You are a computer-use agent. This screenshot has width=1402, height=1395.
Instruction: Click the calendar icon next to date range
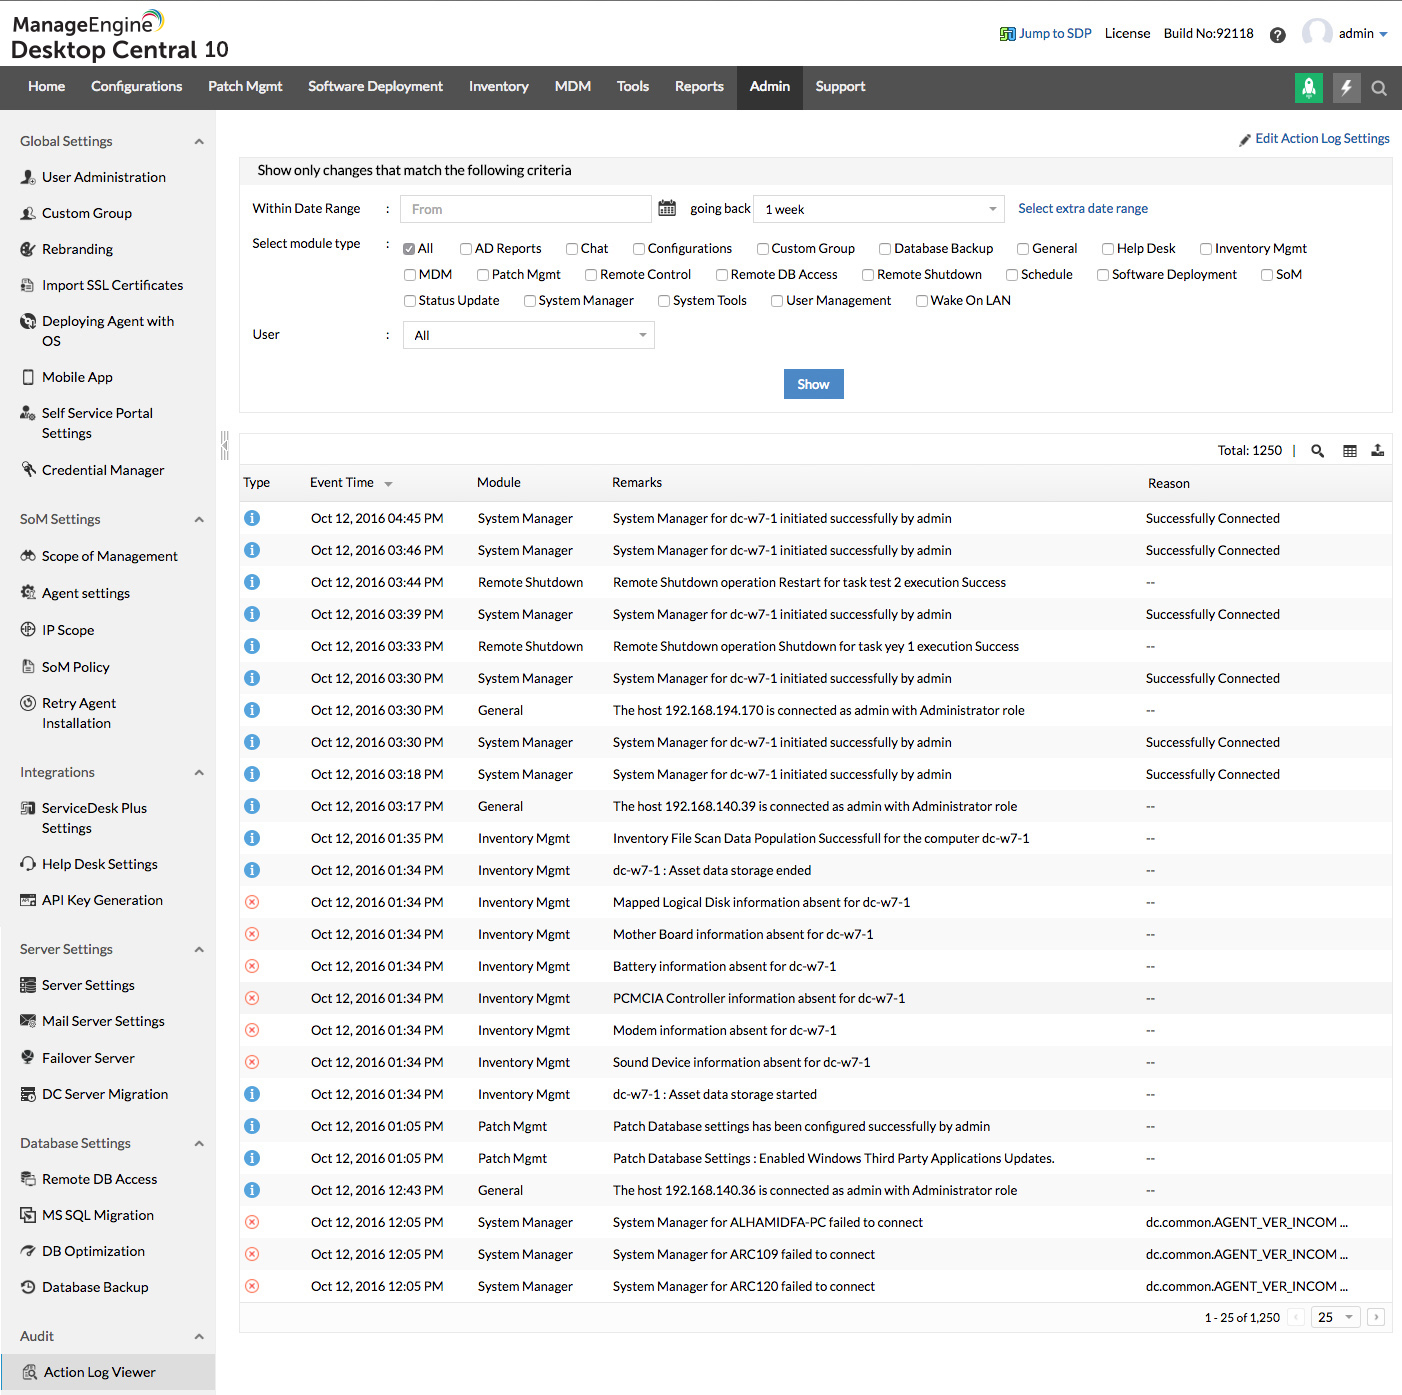click(667, 207)
